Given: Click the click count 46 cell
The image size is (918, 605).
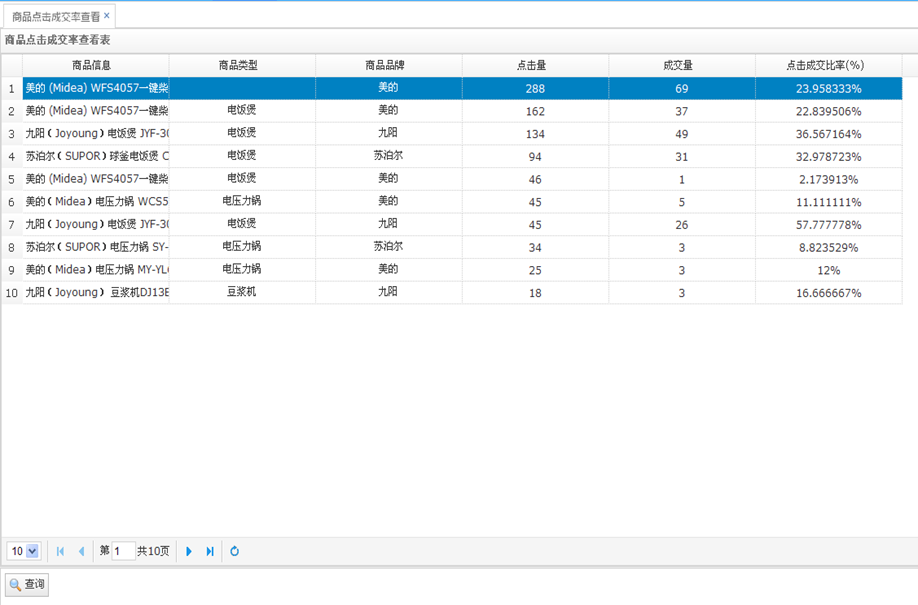Looking at the screenshot, I should (536, 179).
